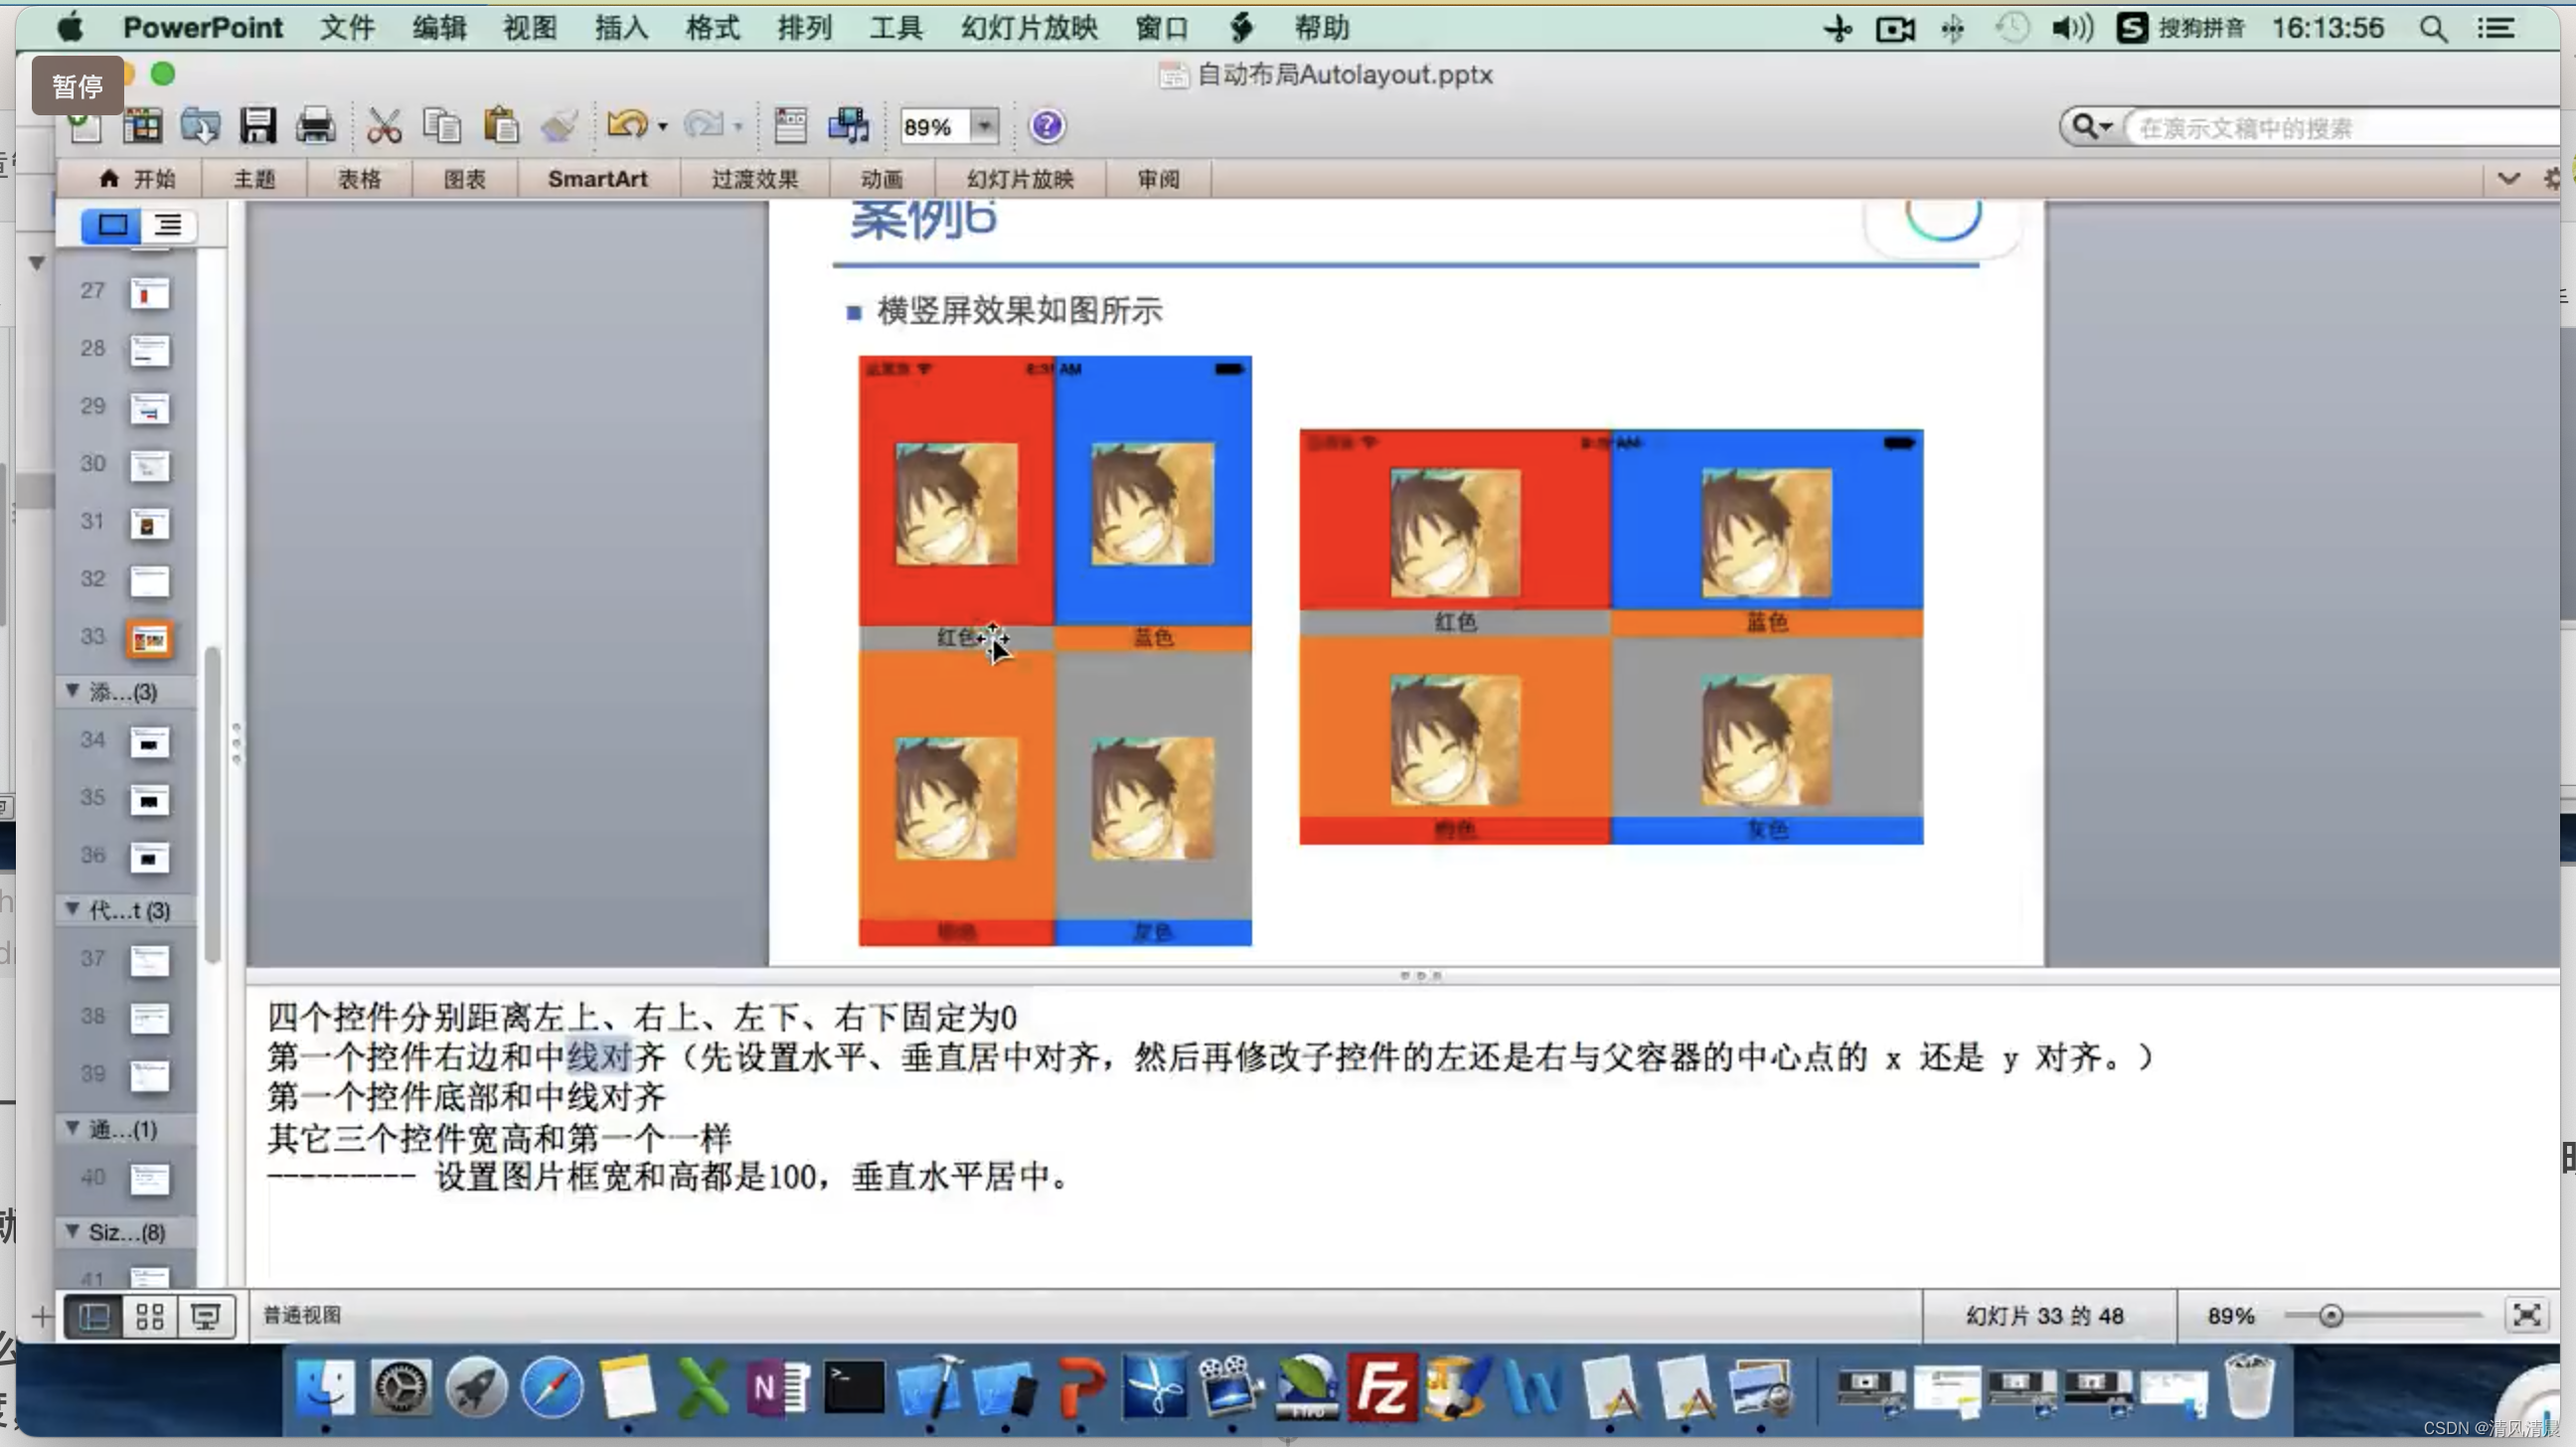2576x1447 pixels.
Task: Open Xcode hammer icon in the dock
Action: [x=930, y=1388]
